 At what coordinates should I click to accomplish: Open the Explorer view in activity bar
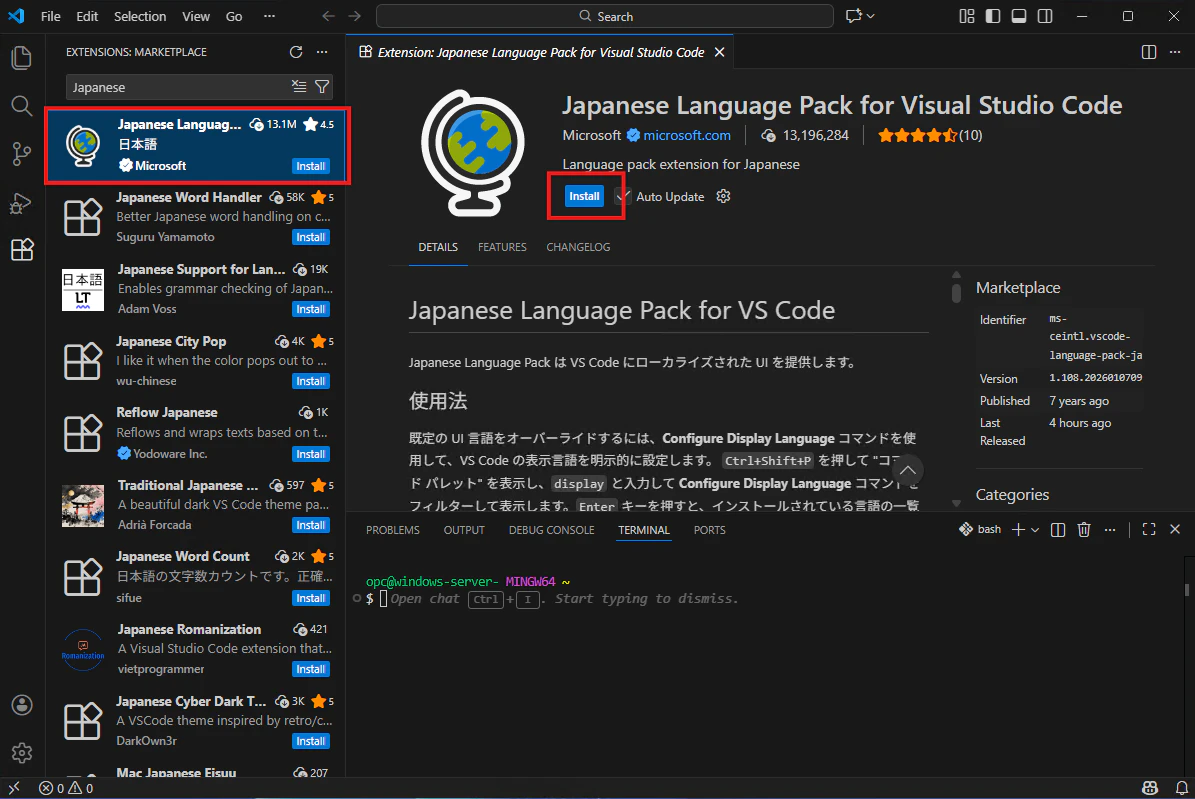click(x=21, y=58)
